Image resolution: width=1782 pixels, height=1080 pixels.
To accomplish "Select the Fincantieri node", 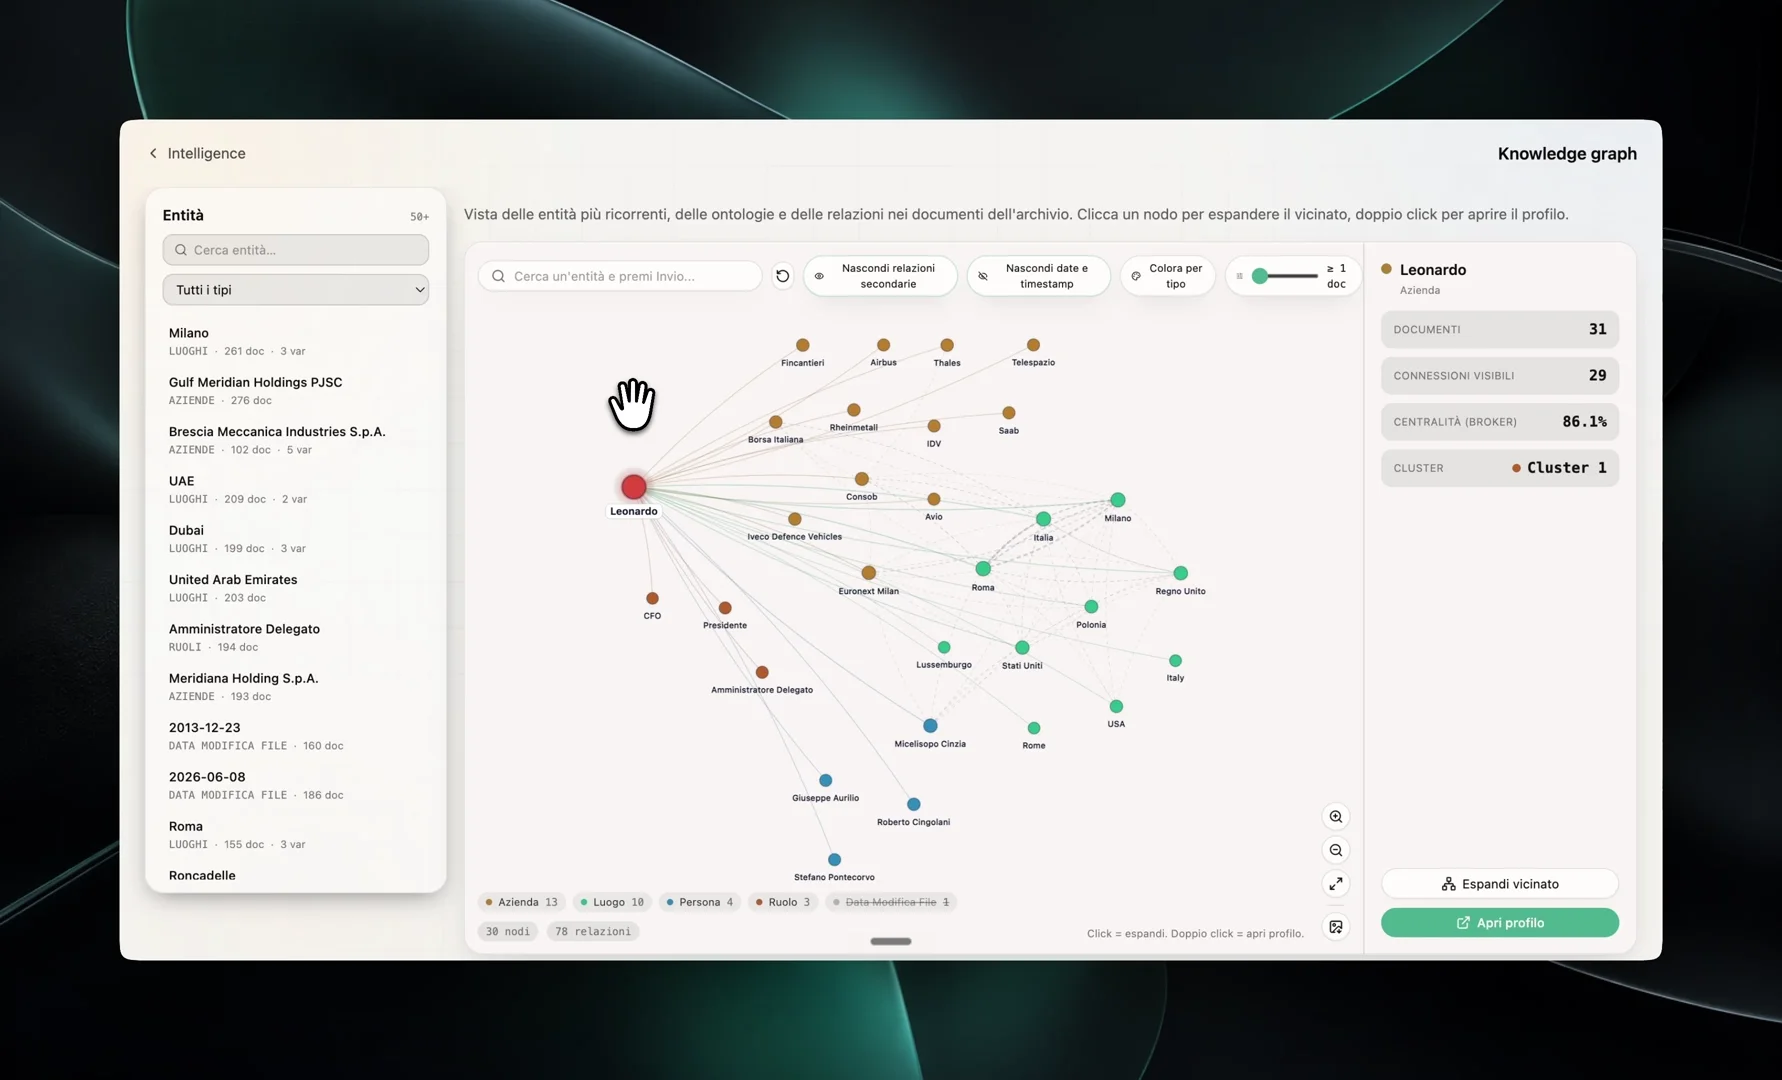I will coord(803,345).
